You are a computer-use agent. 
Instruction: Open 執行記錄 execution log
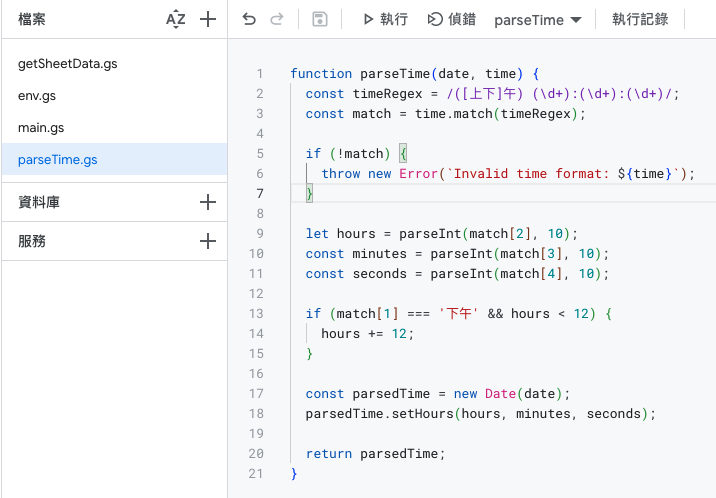pyautogui.click(x=640, y=19)
